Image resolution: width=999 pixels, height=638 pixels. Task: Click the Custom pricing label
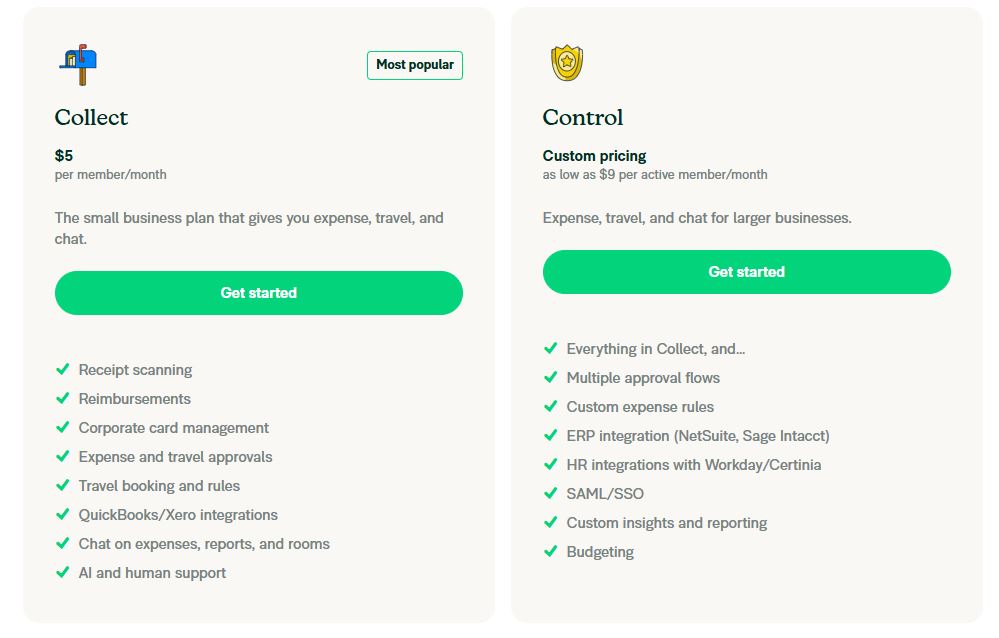pyautogui.click(x=594, y=156)
